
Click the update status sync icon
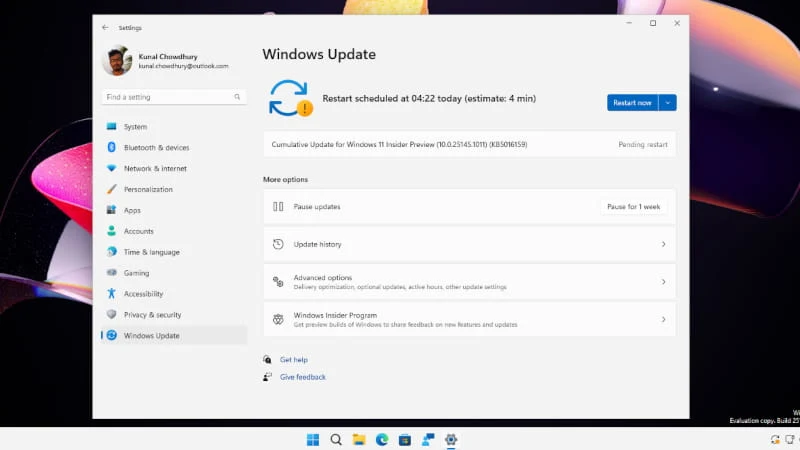(x=290, y=98)
